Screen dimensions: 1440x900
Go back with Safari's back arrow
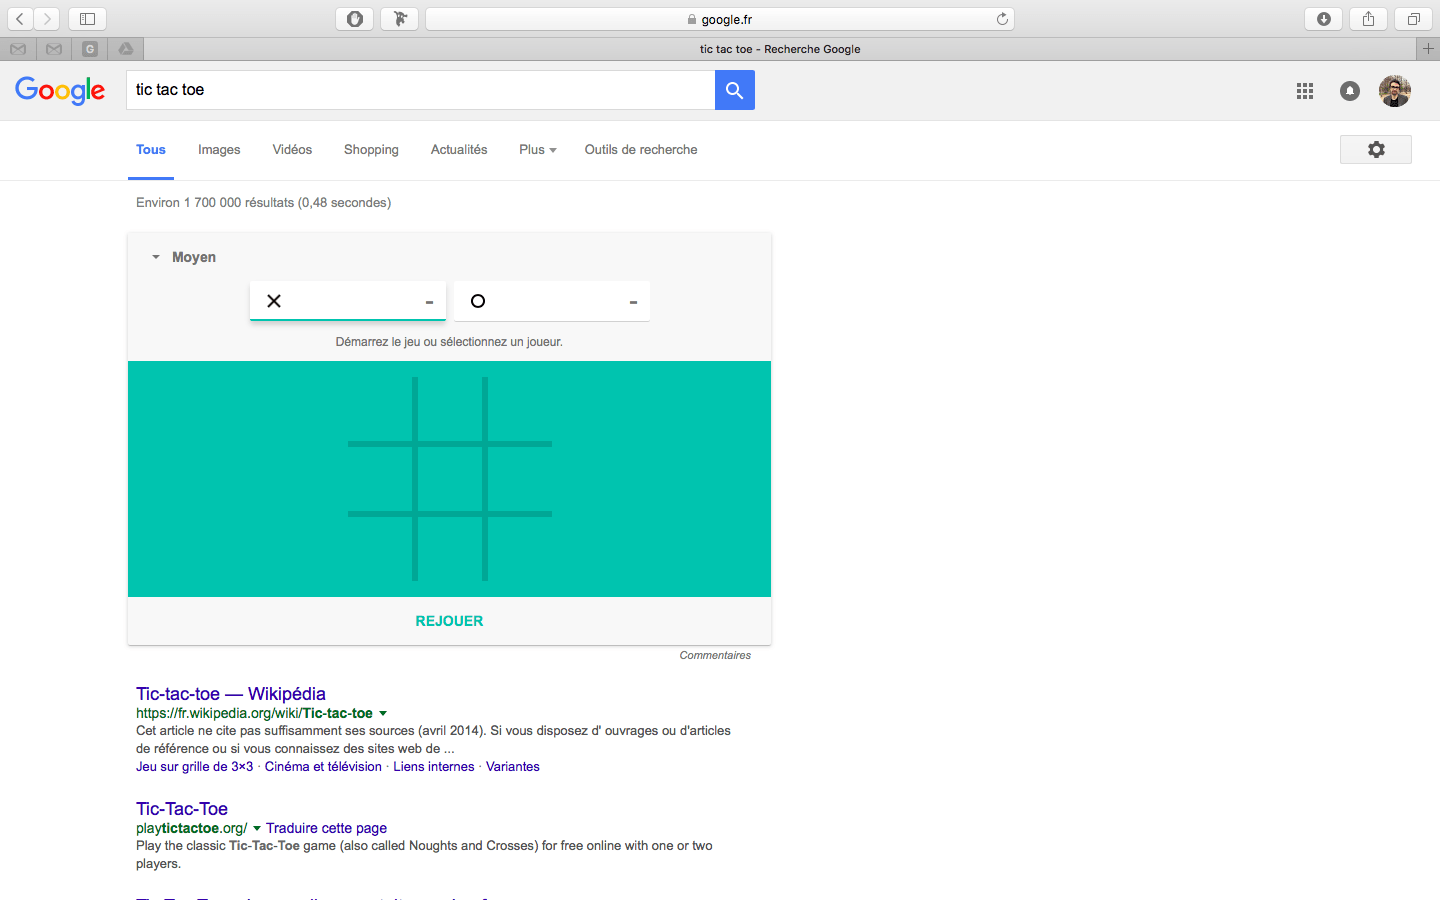(x=20, y=19)
